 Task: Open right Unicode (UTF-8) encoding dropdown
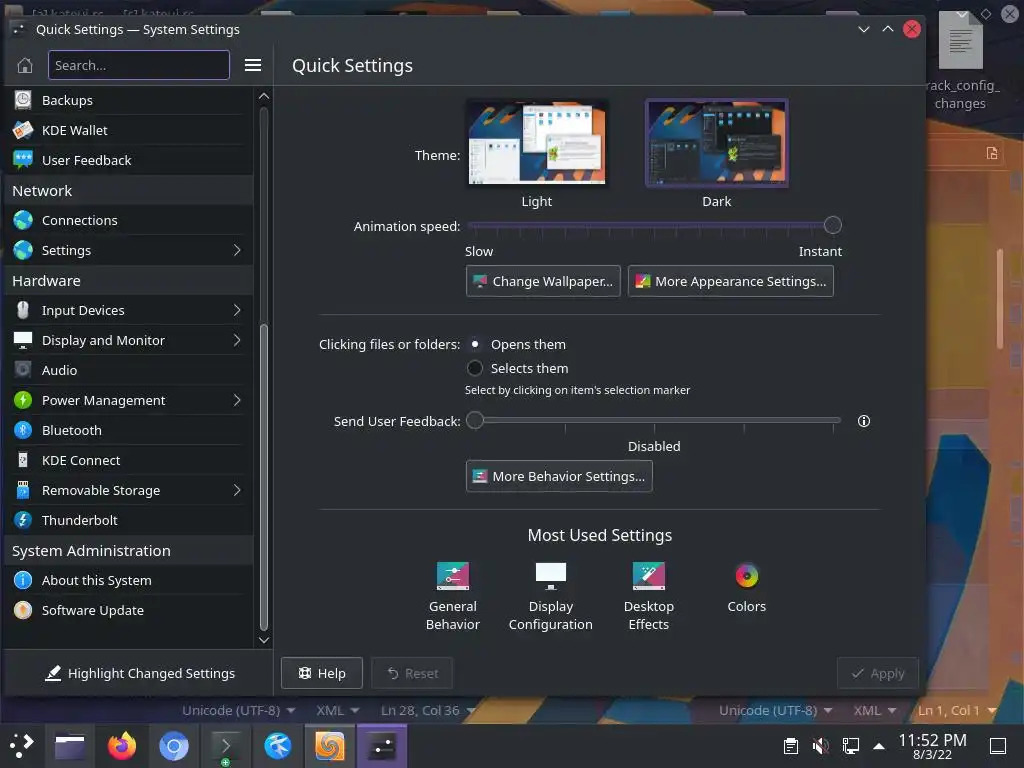pos(775,710)
